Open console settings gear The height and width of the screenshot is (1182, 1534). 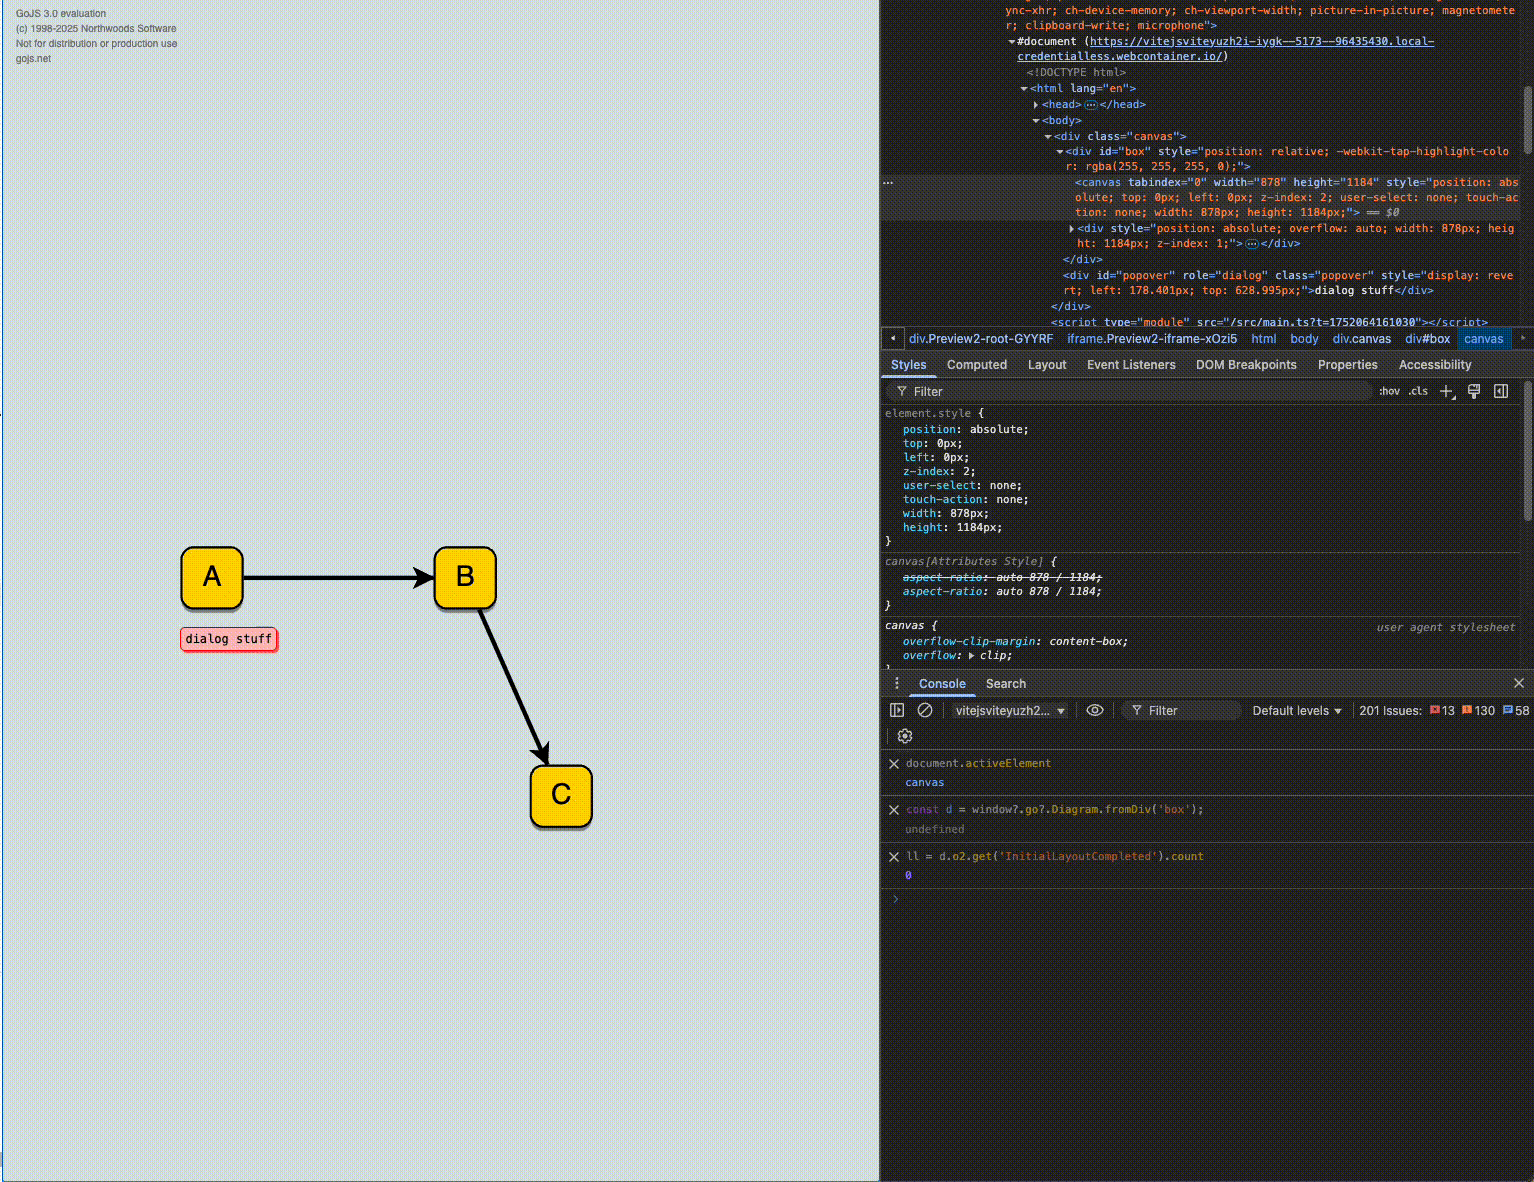coord(905,737)
